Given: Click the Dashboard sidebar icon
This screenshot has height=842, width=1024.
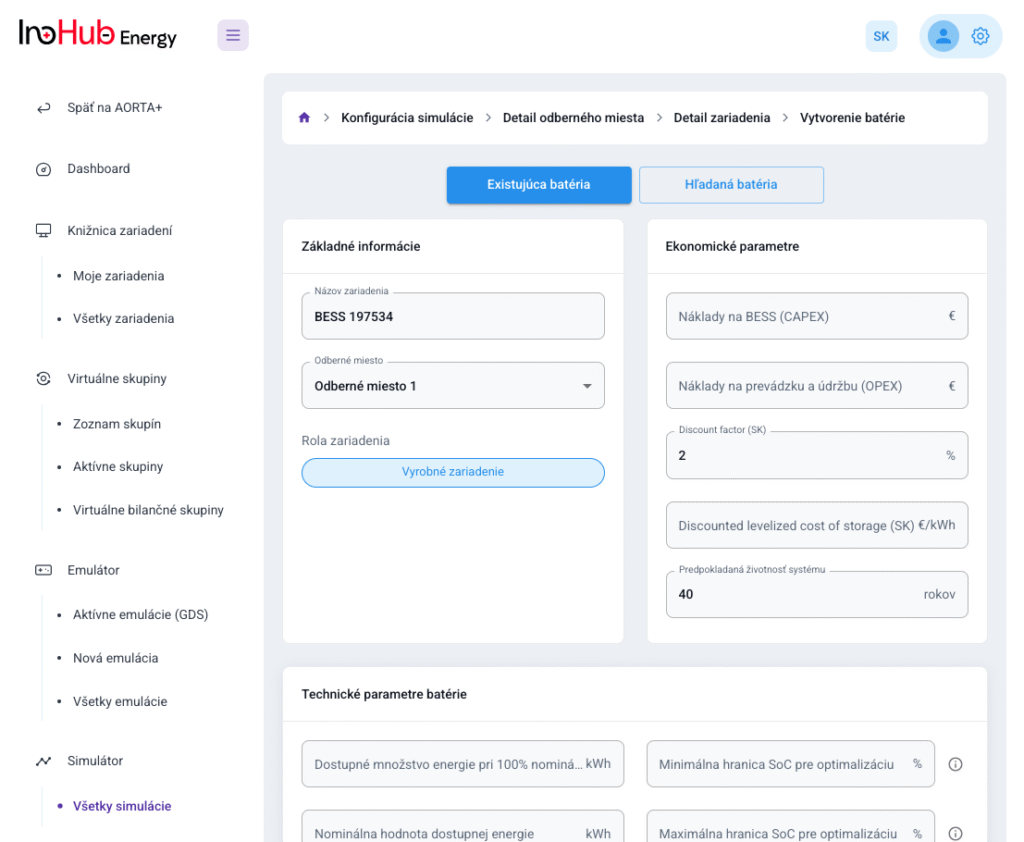Looking at the screenshot, I should pos(43,169).
